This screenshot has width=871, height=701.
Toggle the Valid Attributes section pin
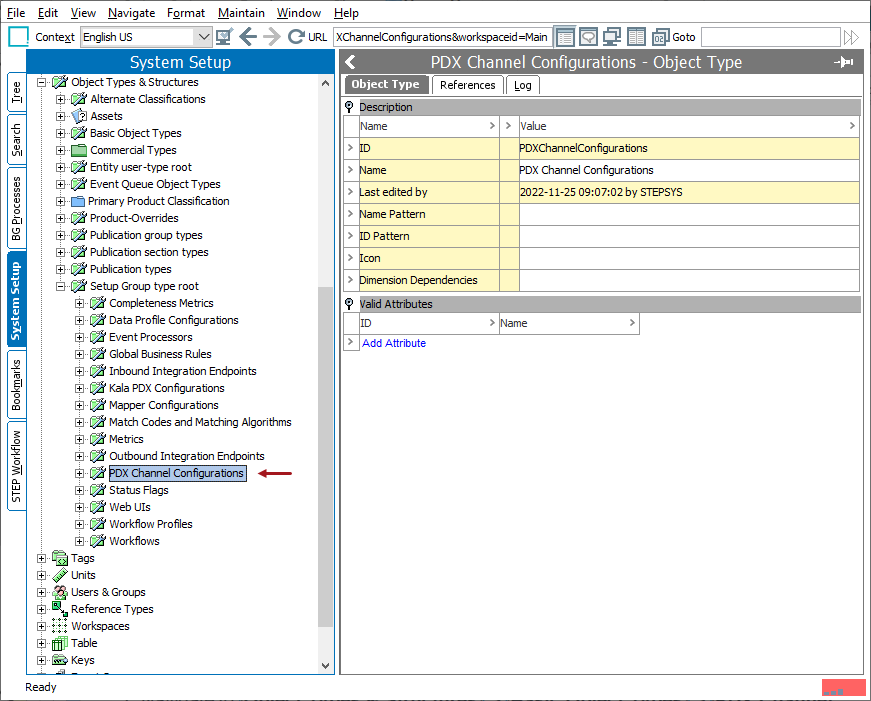pyautogui.click(x=349, y=304)
